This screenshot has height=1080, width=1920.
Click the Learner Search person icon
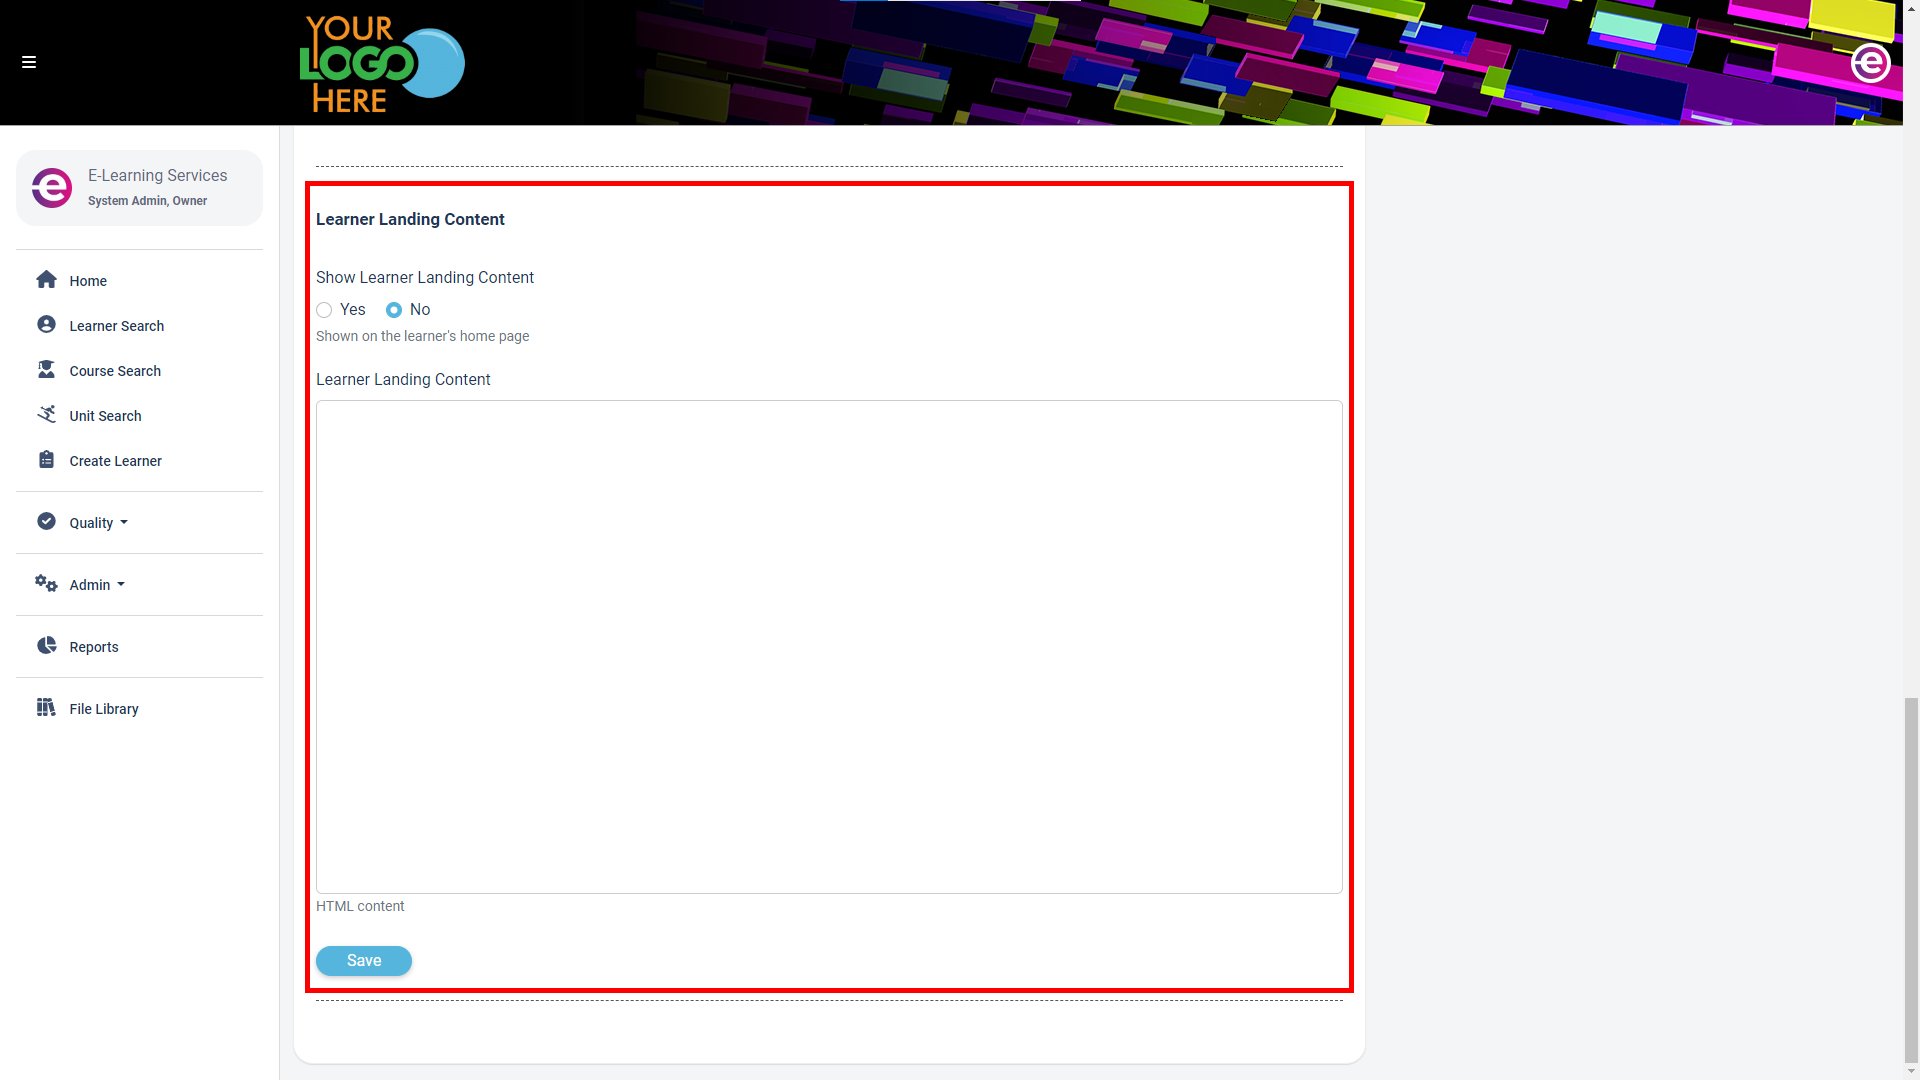[x=46, y=325]
